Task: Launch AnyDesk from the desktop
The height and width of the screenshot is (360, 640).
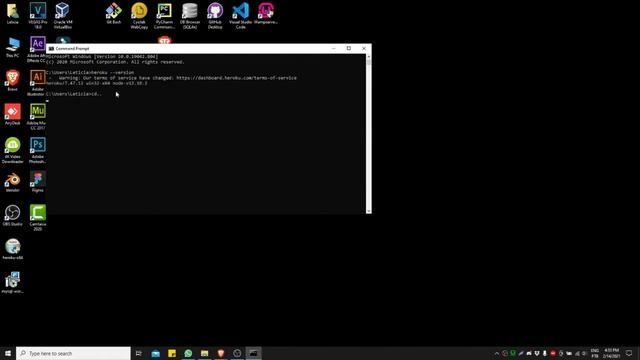Action: [13, 114]
